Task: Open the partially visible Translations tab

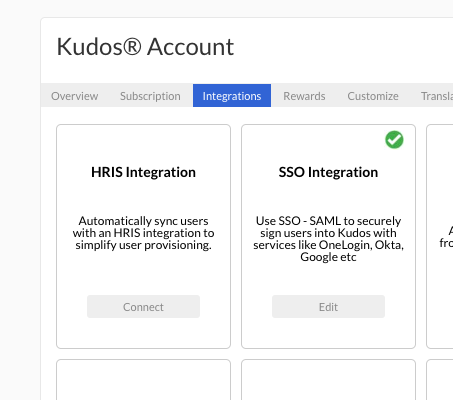Action: click(x=437, y=96)
